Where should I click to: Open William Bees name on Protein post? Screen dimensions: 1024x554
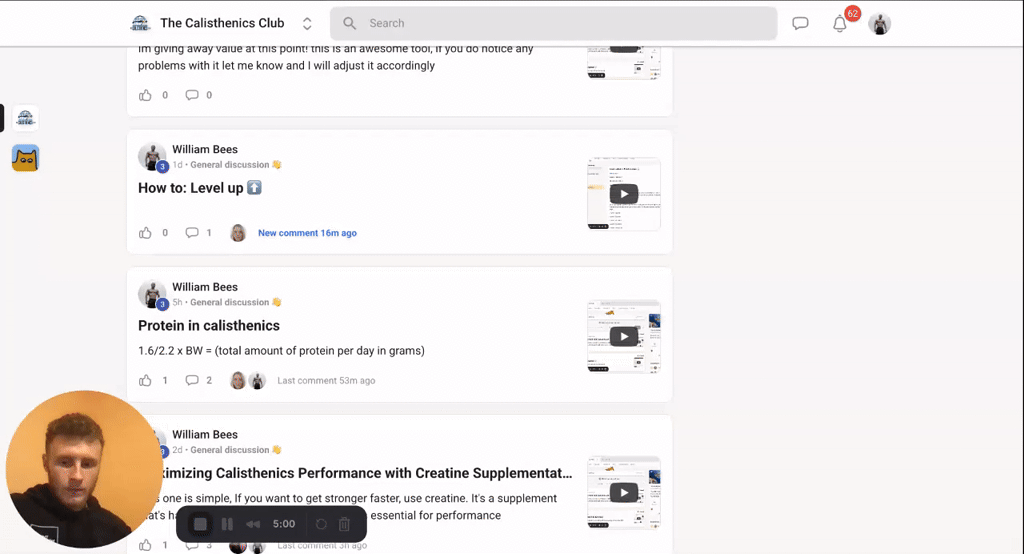(204, 287)
